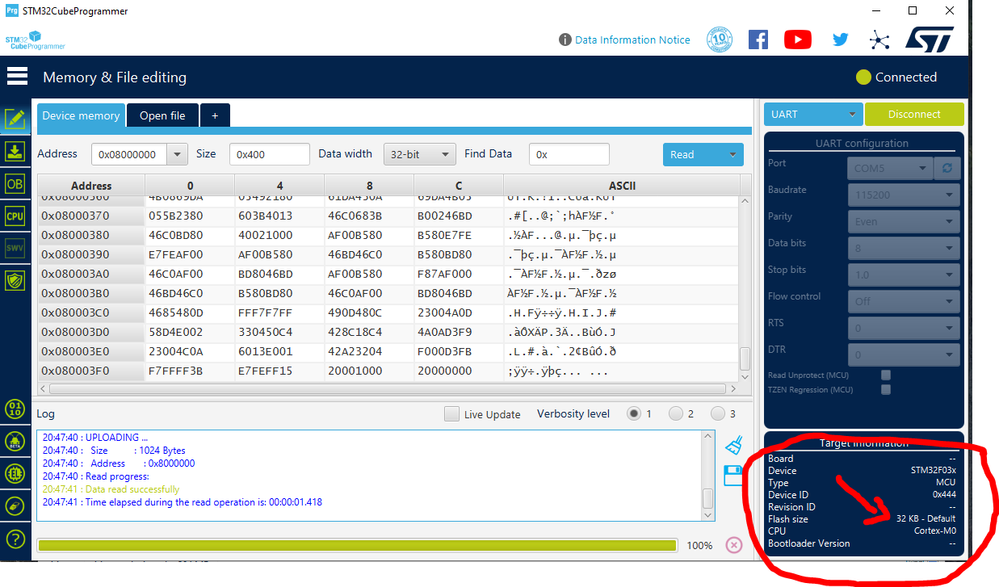Open the registers 0110 binary icon

click(15, 409)
